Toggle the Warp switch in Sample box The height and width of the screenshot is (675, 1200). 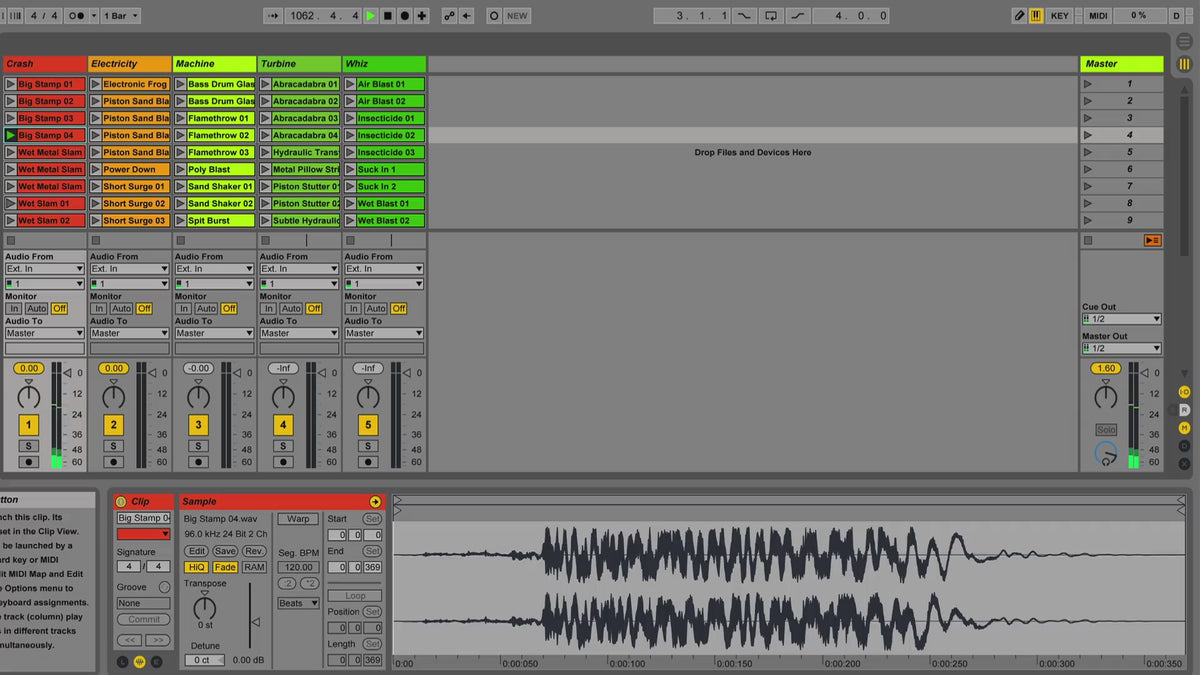pos(298,519)
